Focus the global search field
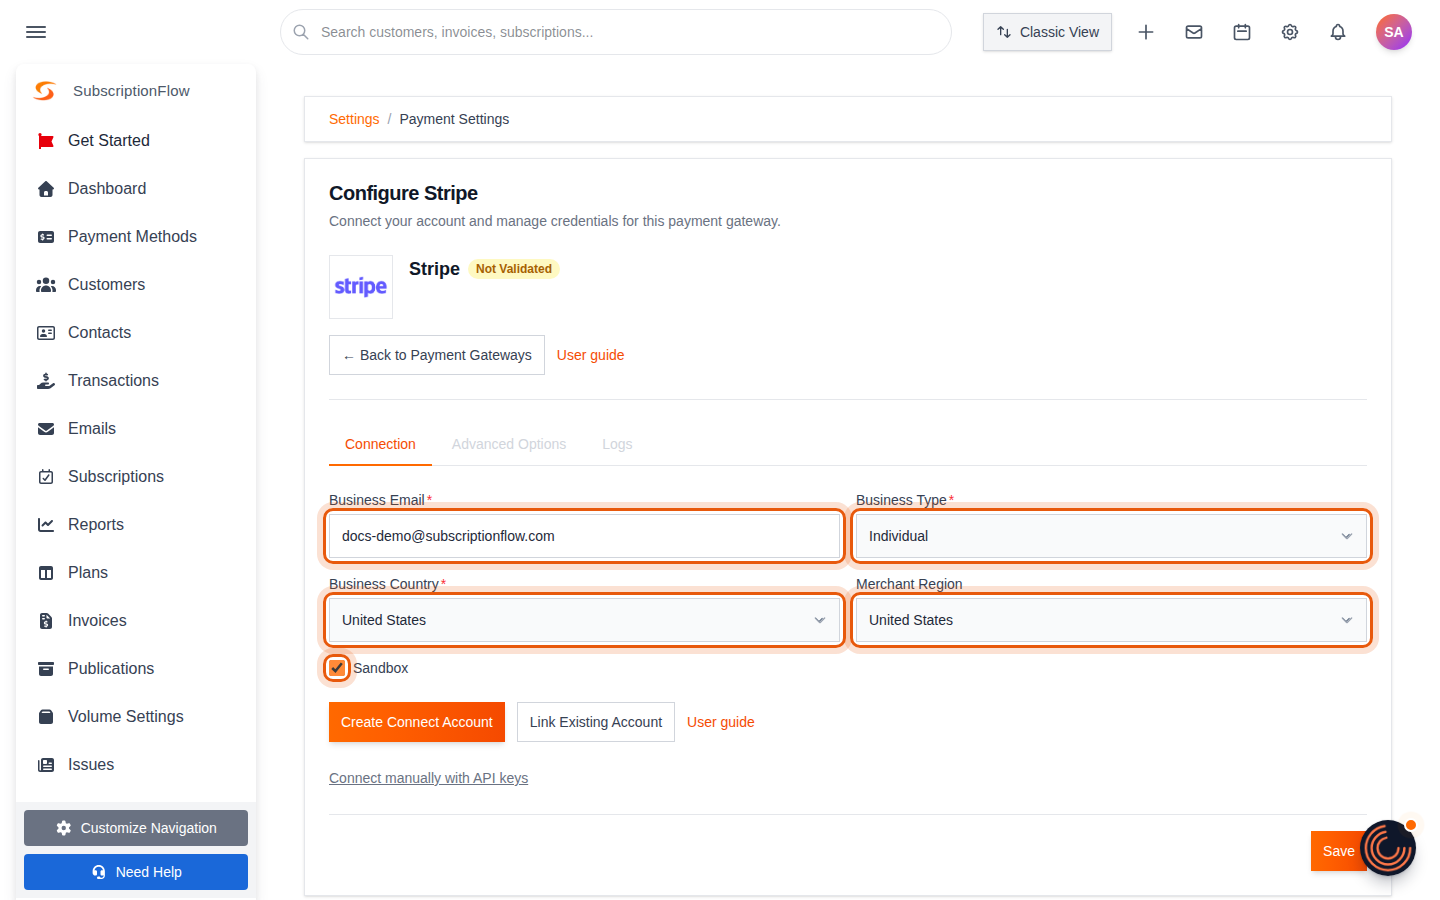This screenshot has width=1440, height=900. 616,32
